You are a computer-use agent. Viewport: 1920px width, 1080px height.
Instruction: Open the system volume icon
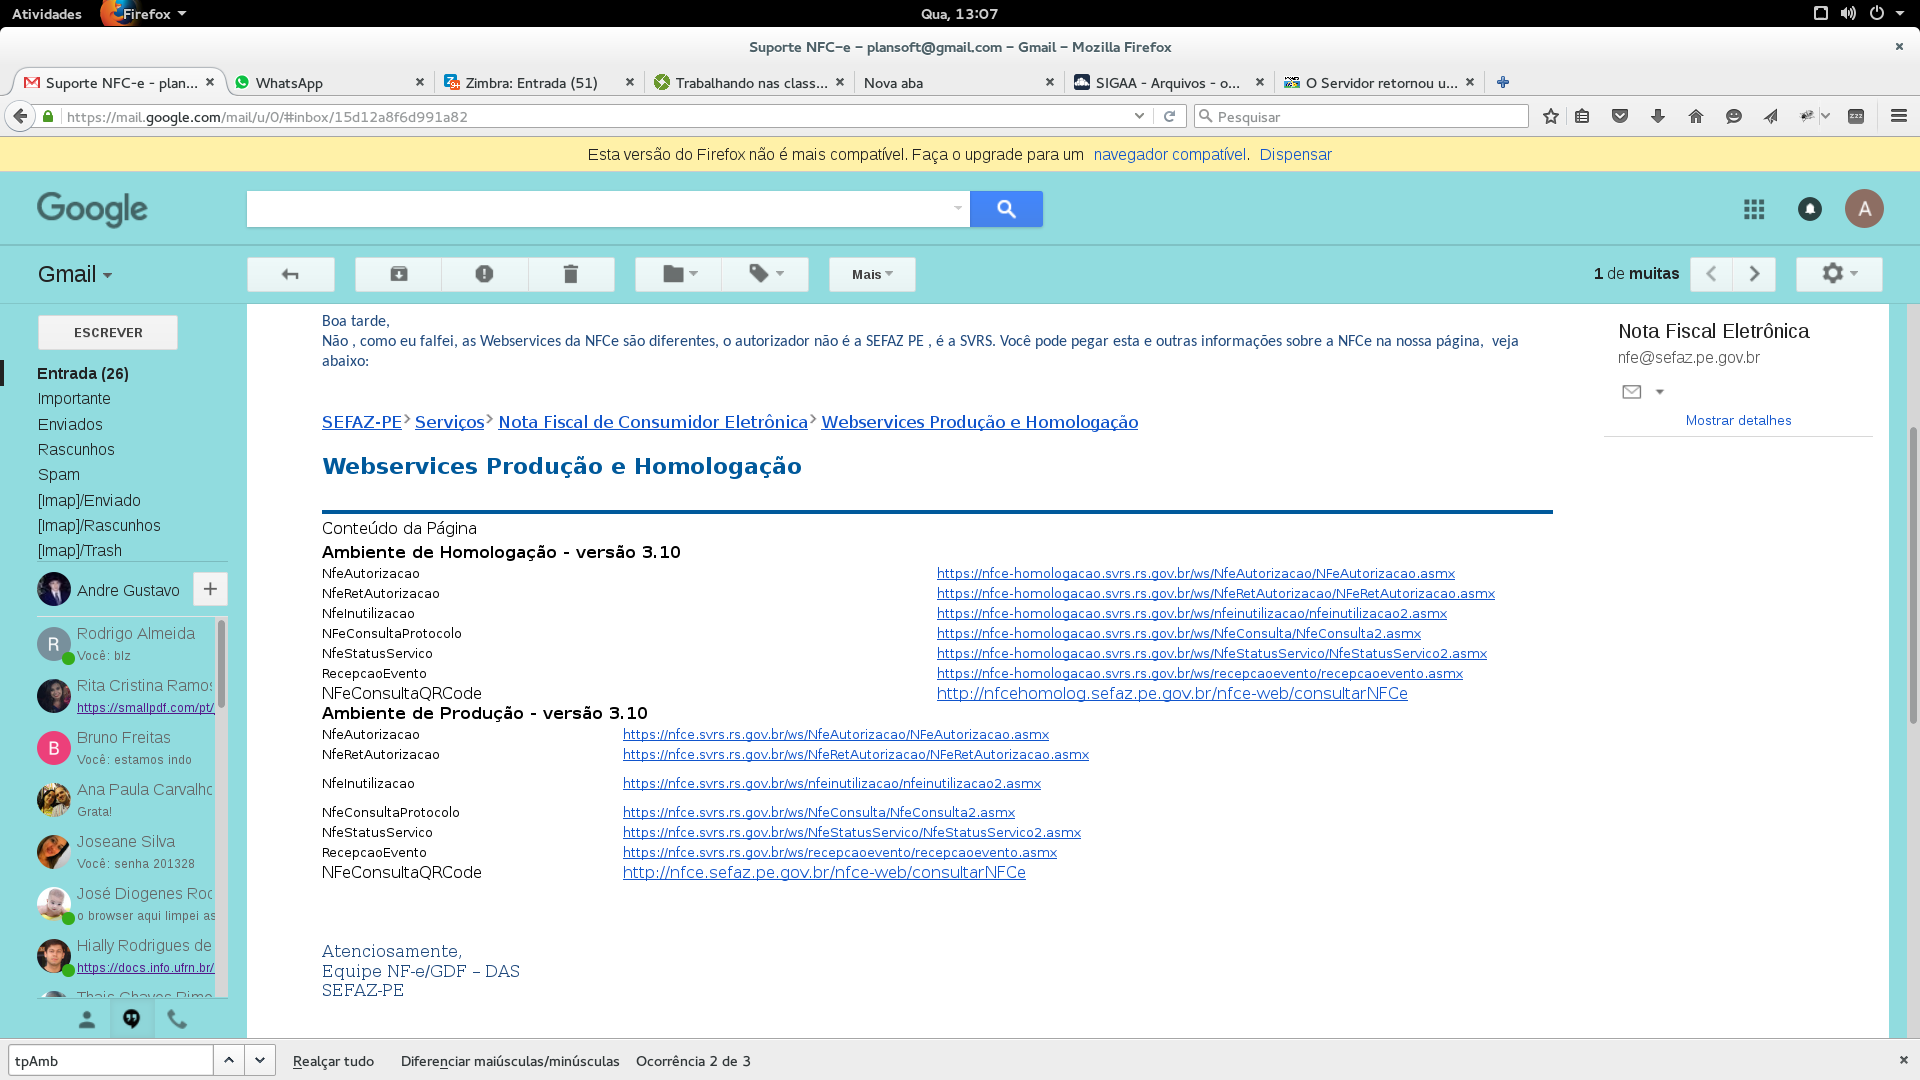[x=1848, y=13]
